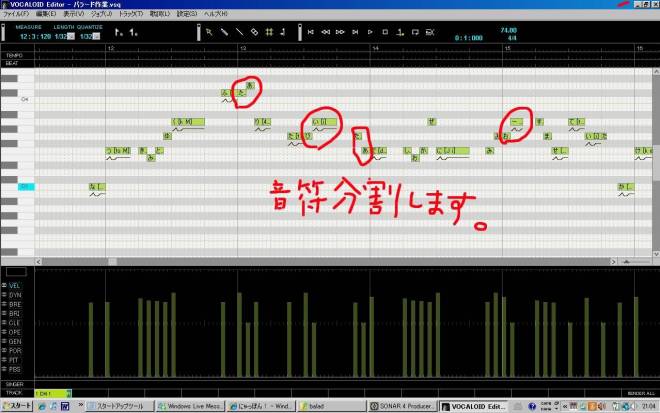Select the POR control parameter
660x413 pixels.
[15, 351]
